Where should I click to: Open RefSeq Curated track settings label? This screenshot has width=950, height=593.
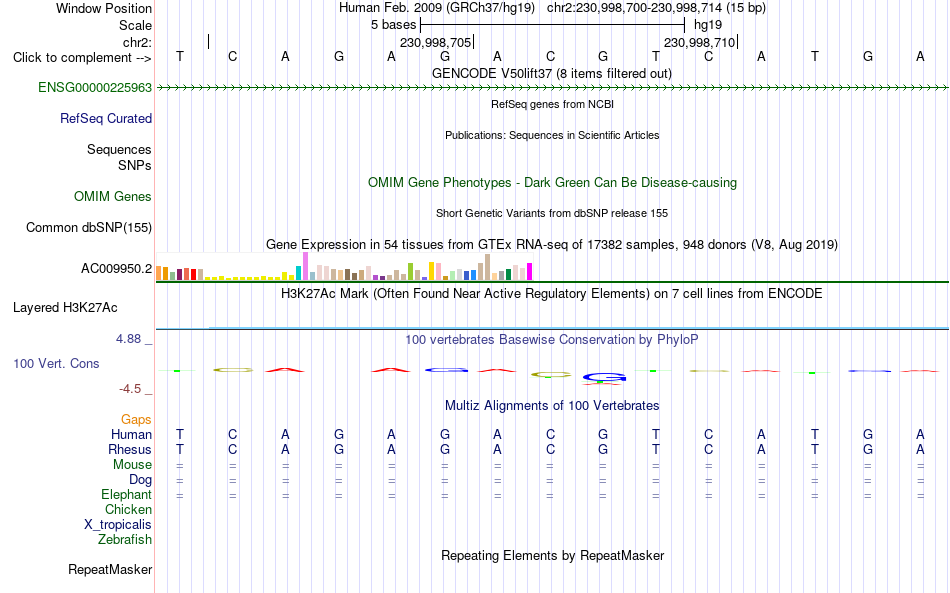click(x=106, y=118)
